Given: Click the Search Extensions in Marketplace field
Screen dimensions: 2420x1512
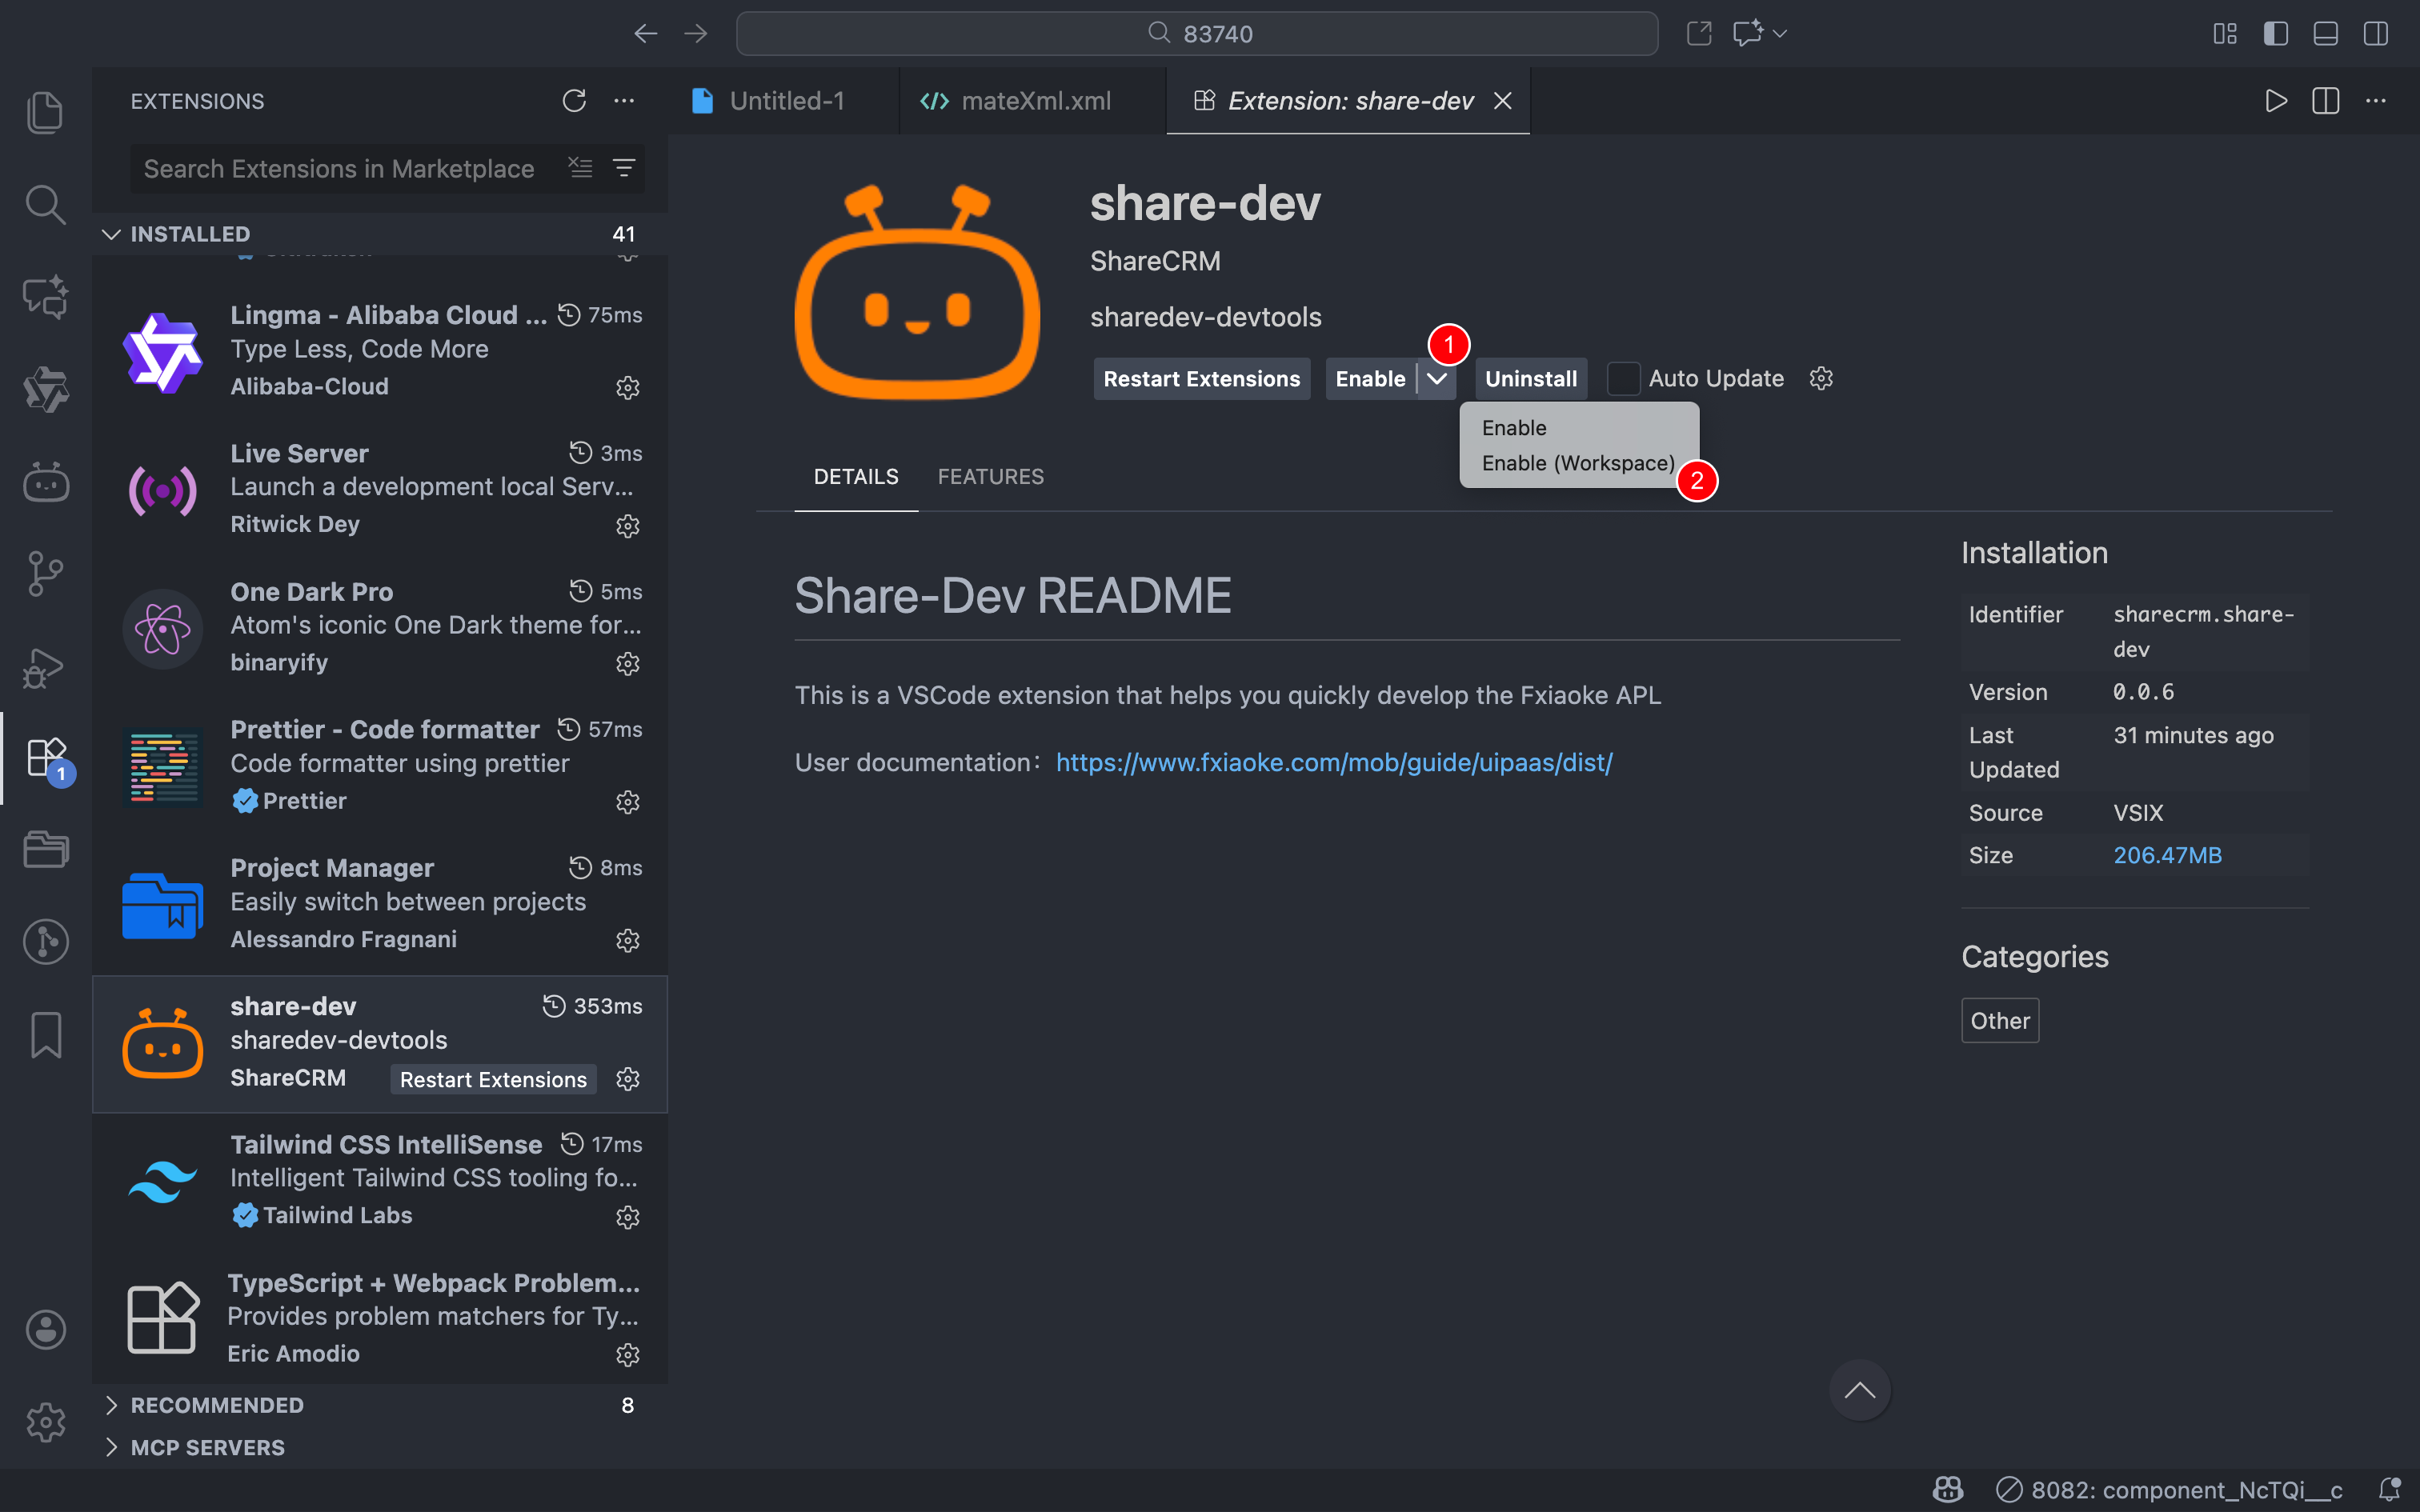Looking at the screenshot, I should point(339,168).
